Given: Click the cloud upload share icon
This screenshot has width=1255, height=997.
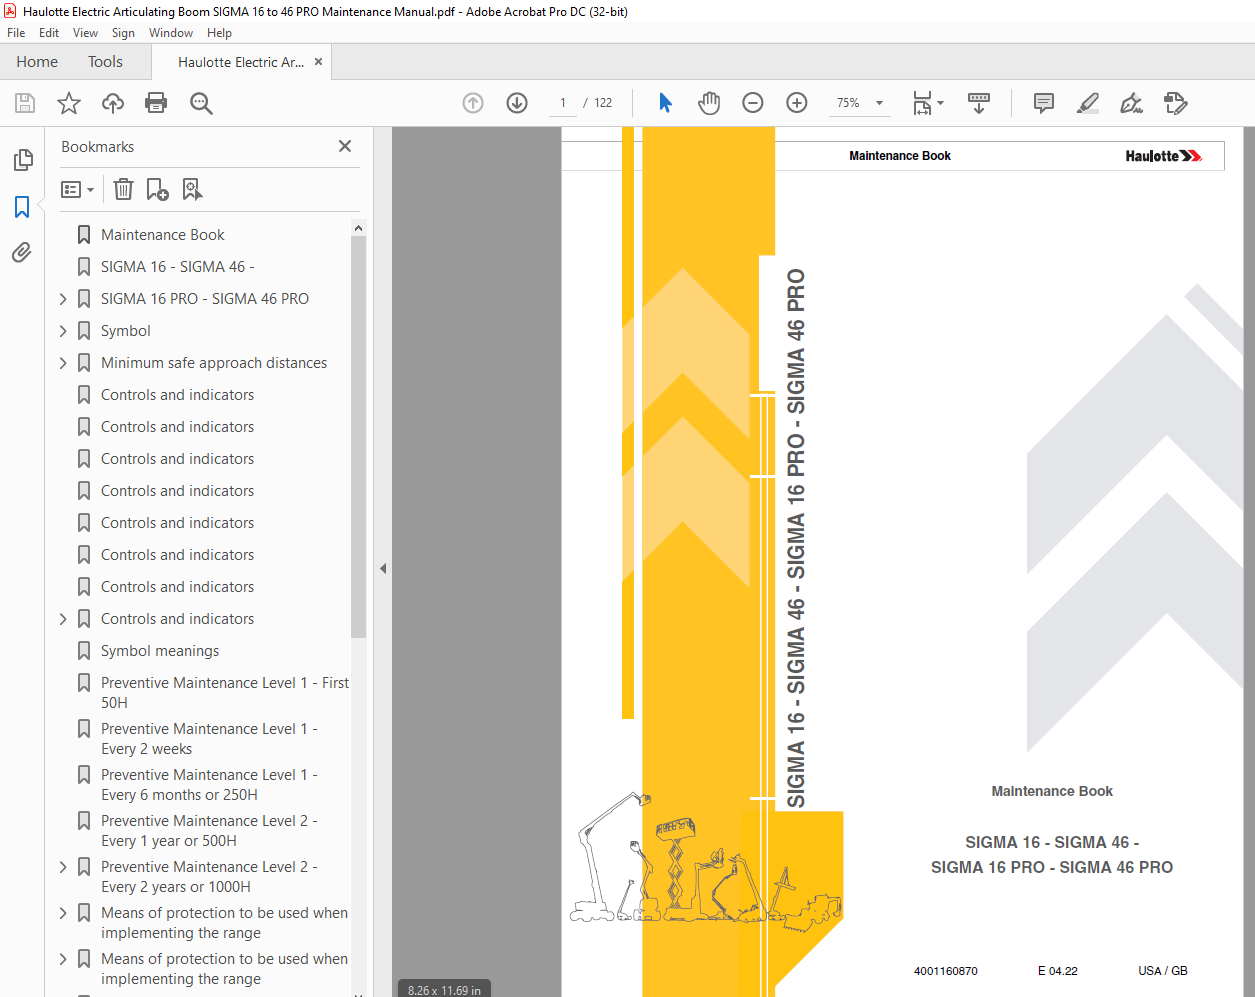Looking at the screenshot, I should [113, 103].
